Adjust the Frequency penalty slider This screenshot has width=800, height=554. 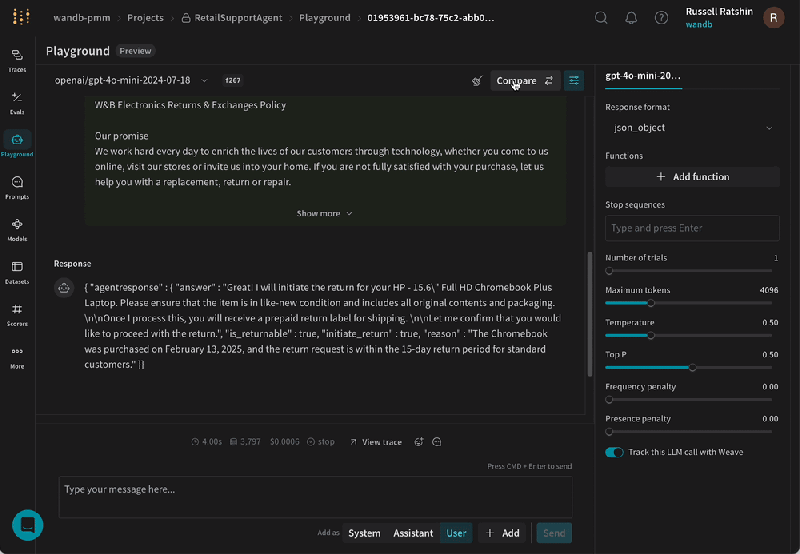click(x=688, y=399)
